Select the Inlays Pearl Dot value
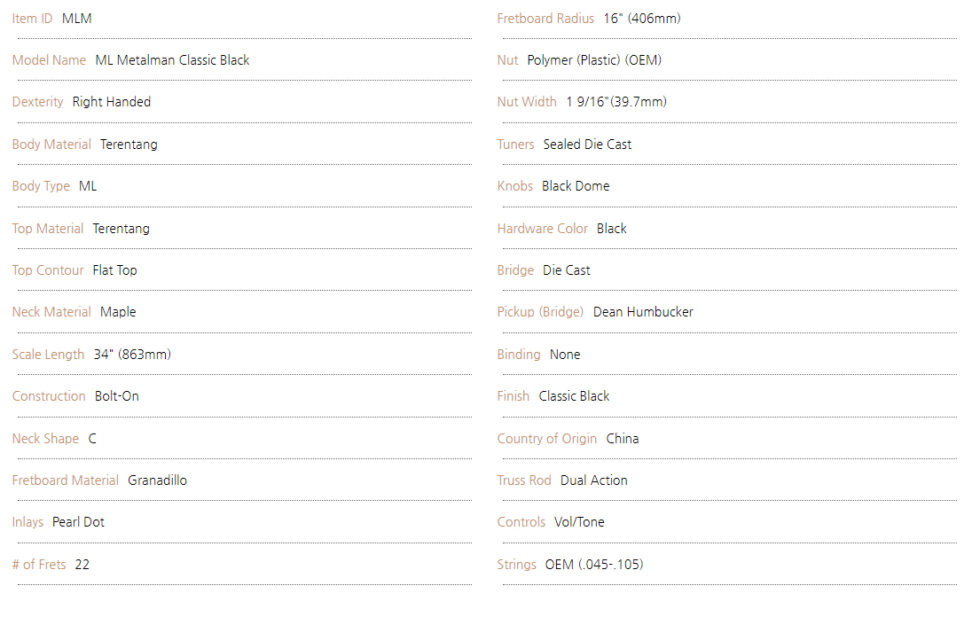 point(78,522)
